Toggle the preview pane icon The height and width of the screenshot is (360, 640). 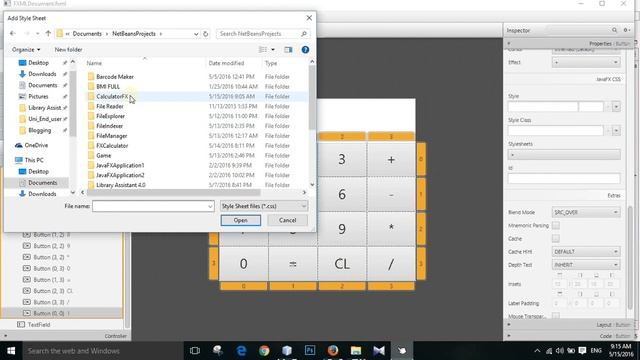pyautogui.click(x=288, y=50)
